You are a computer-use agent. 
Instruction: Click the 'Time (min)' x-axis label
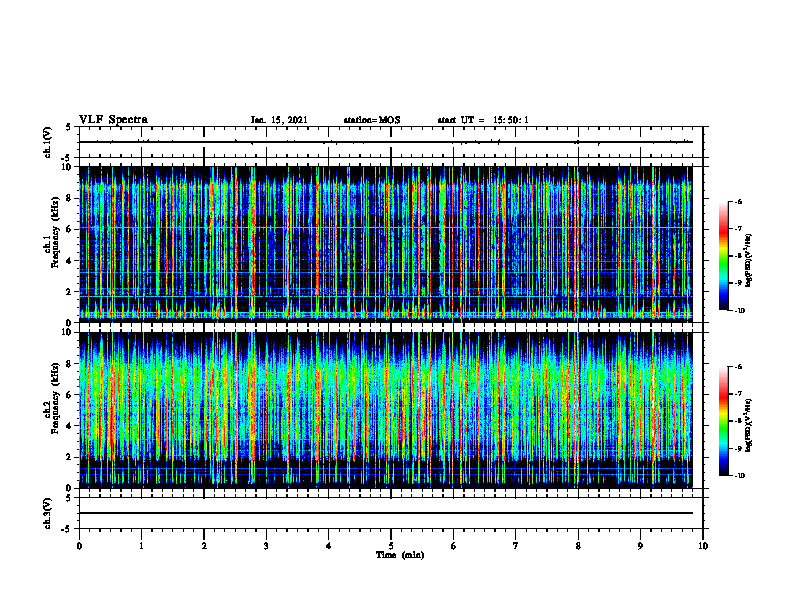(400, 555)
